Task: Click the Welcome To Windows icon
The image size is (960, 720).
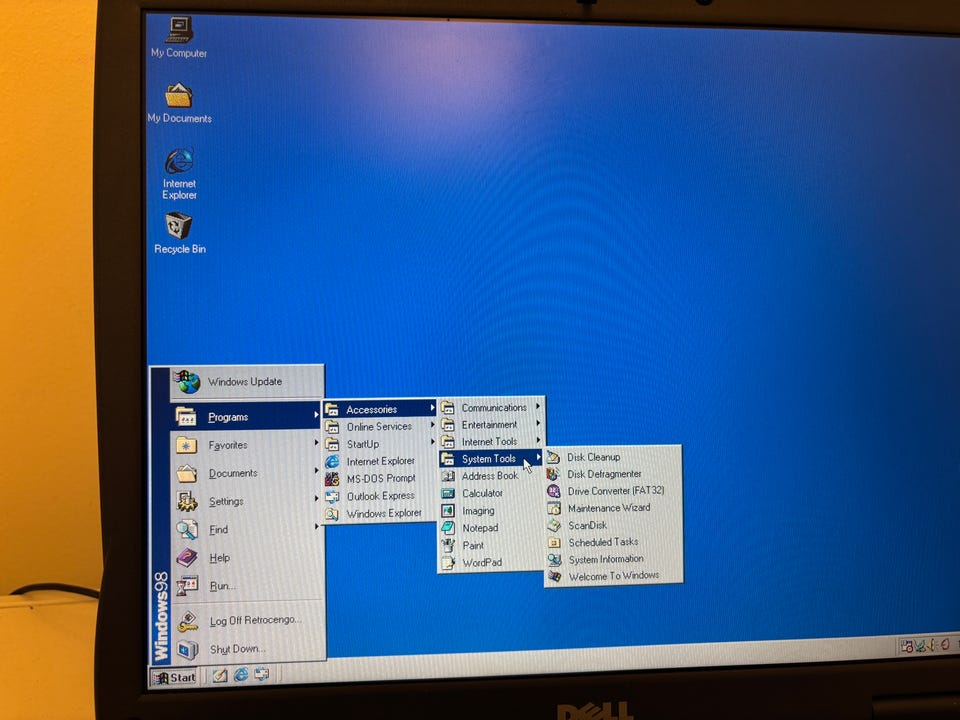Action: [555, 577]
